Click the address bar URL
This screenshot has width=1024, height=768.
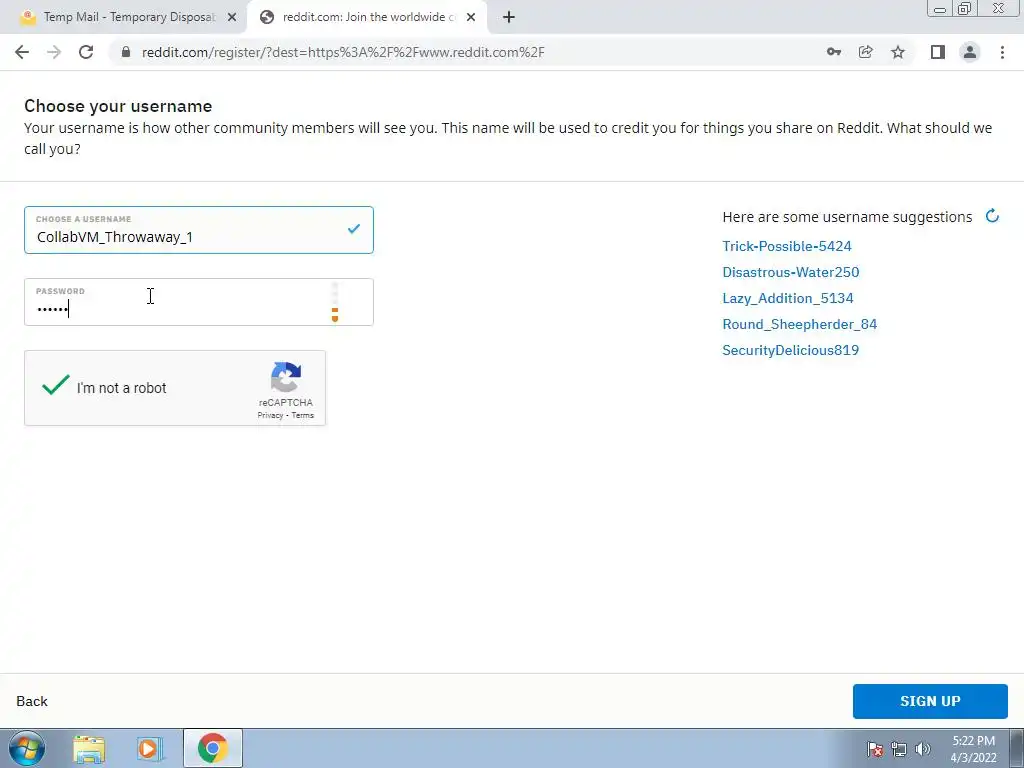343,52
